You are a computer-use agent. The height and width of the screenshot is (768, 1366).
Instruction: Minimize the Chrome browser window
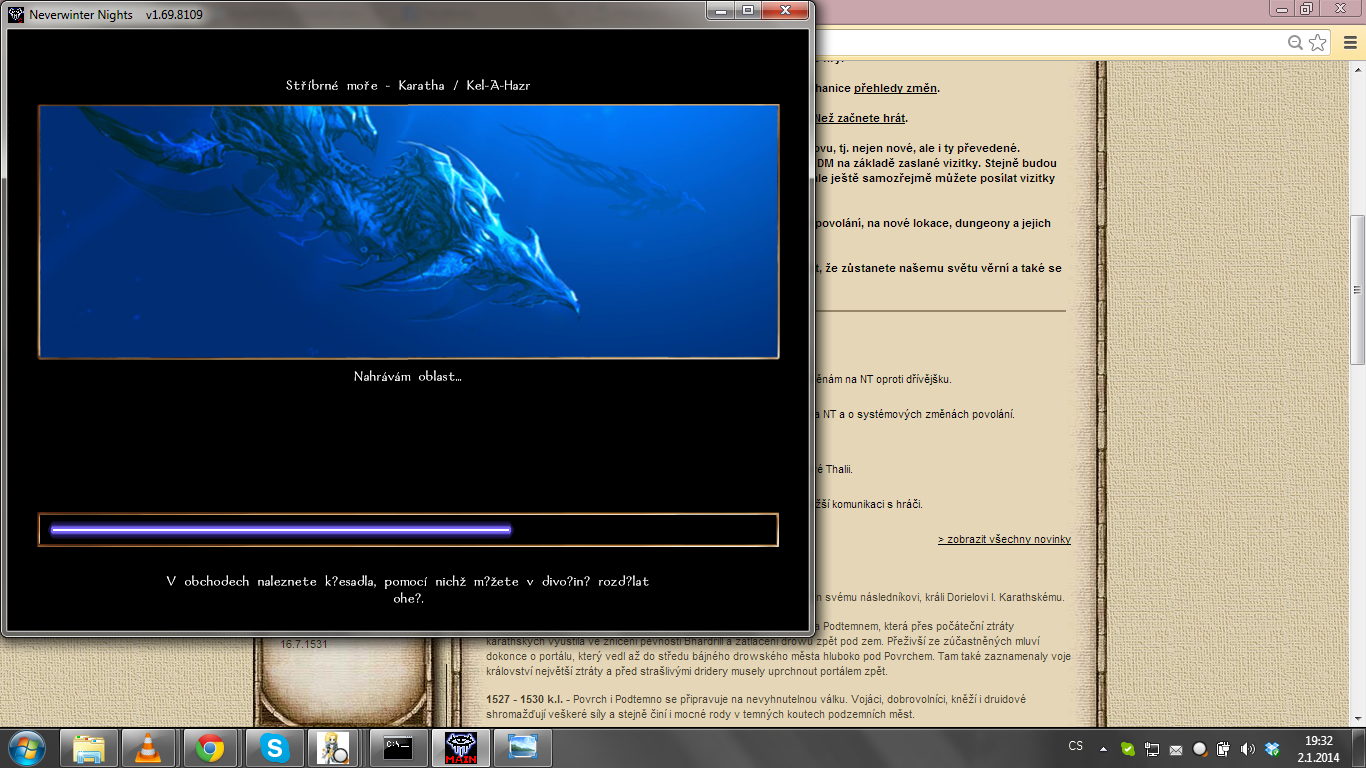[1280, 9]
